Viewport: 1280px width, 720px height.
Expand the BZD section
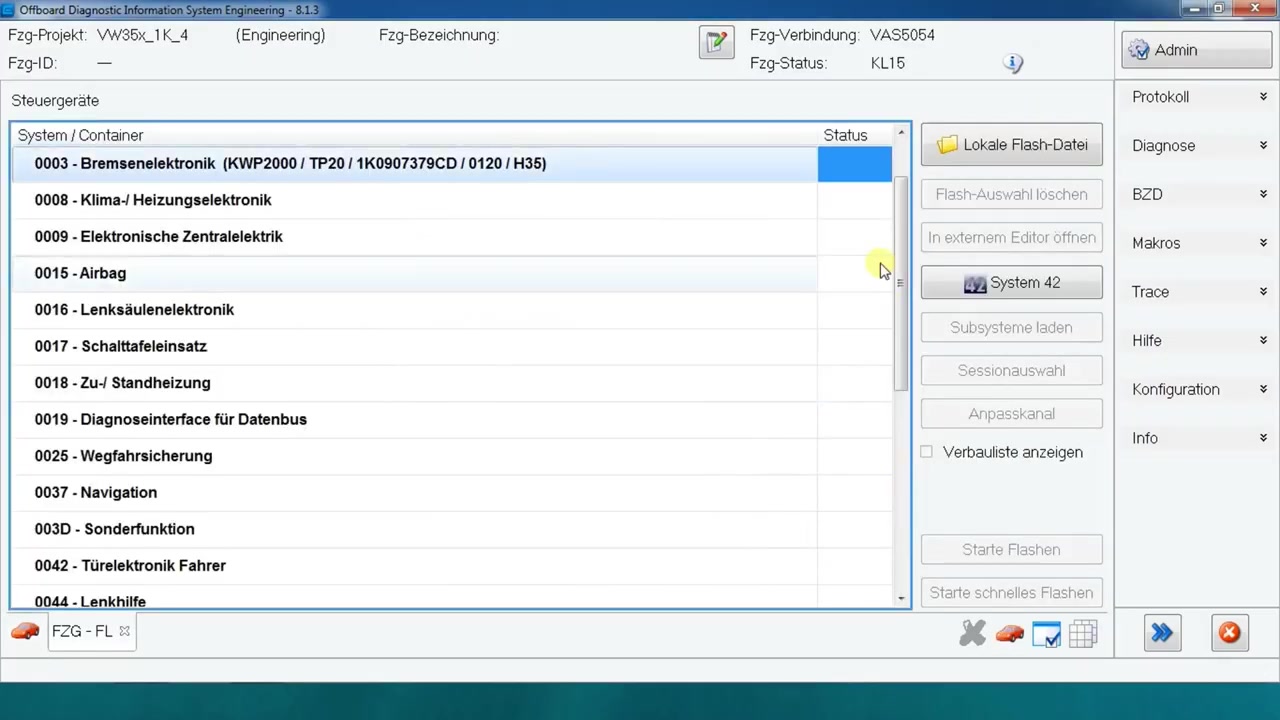[x=1198, y=194]
